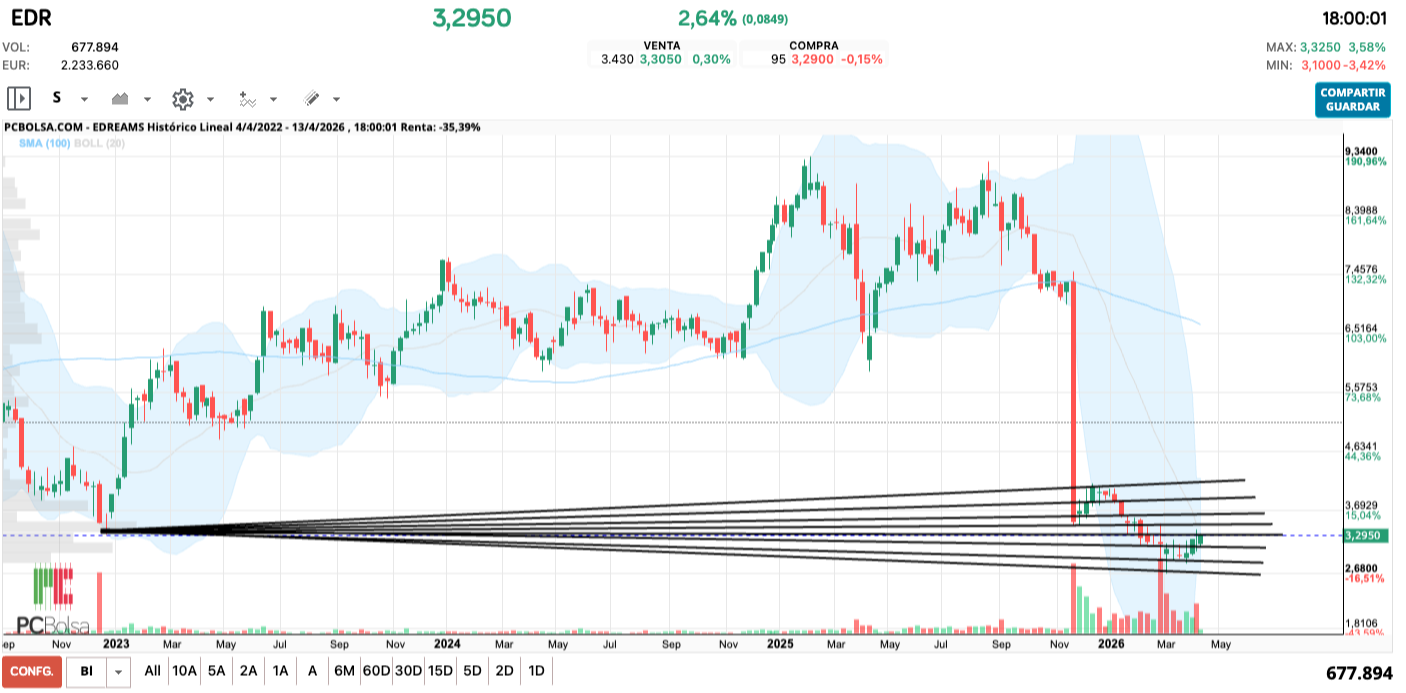
Task: Open the CONFG. button
Action: pos(30,672)
